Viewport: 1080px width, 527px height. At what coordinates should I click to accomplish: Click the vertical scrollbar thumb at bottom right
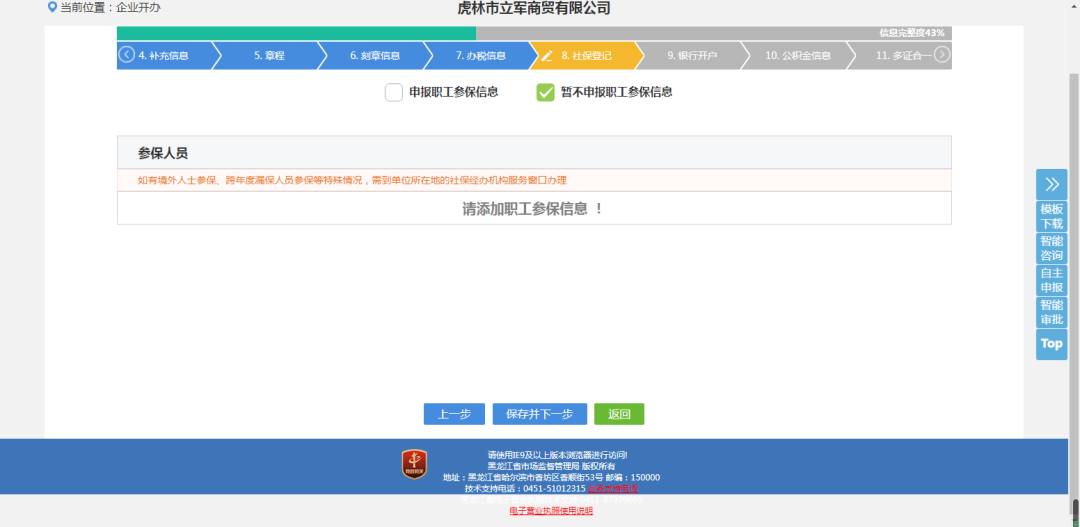(x=1075, y=511)
